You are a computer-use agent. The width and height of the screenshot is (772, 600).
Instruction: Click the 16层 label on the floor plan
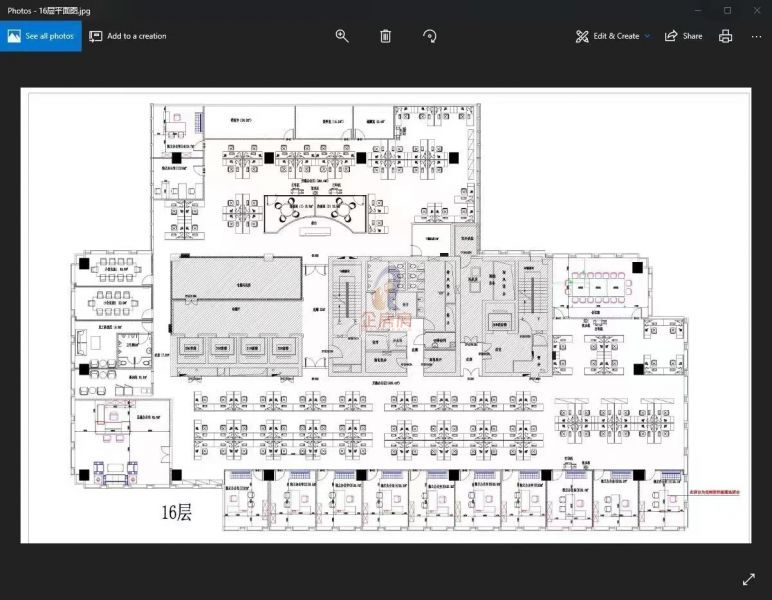point(177,513)
